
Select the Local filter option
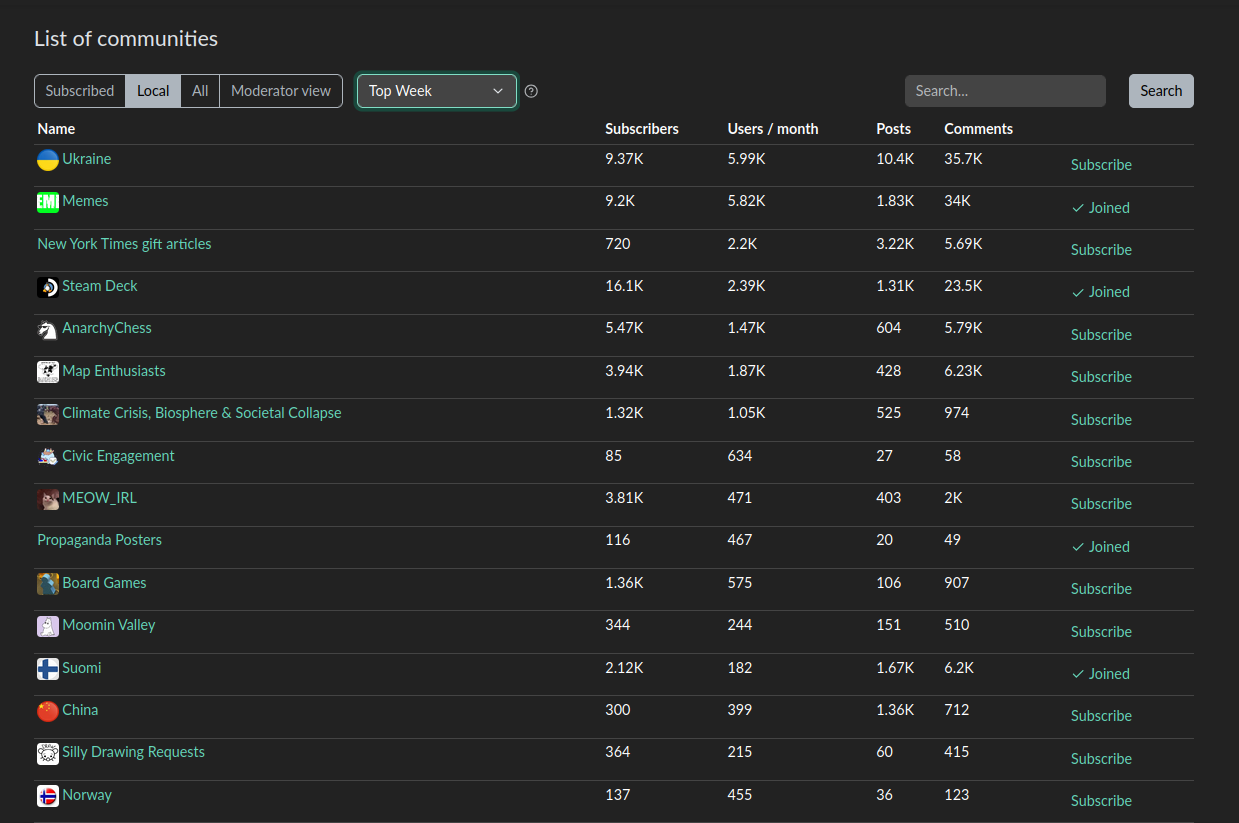click(x=153, y=91)
